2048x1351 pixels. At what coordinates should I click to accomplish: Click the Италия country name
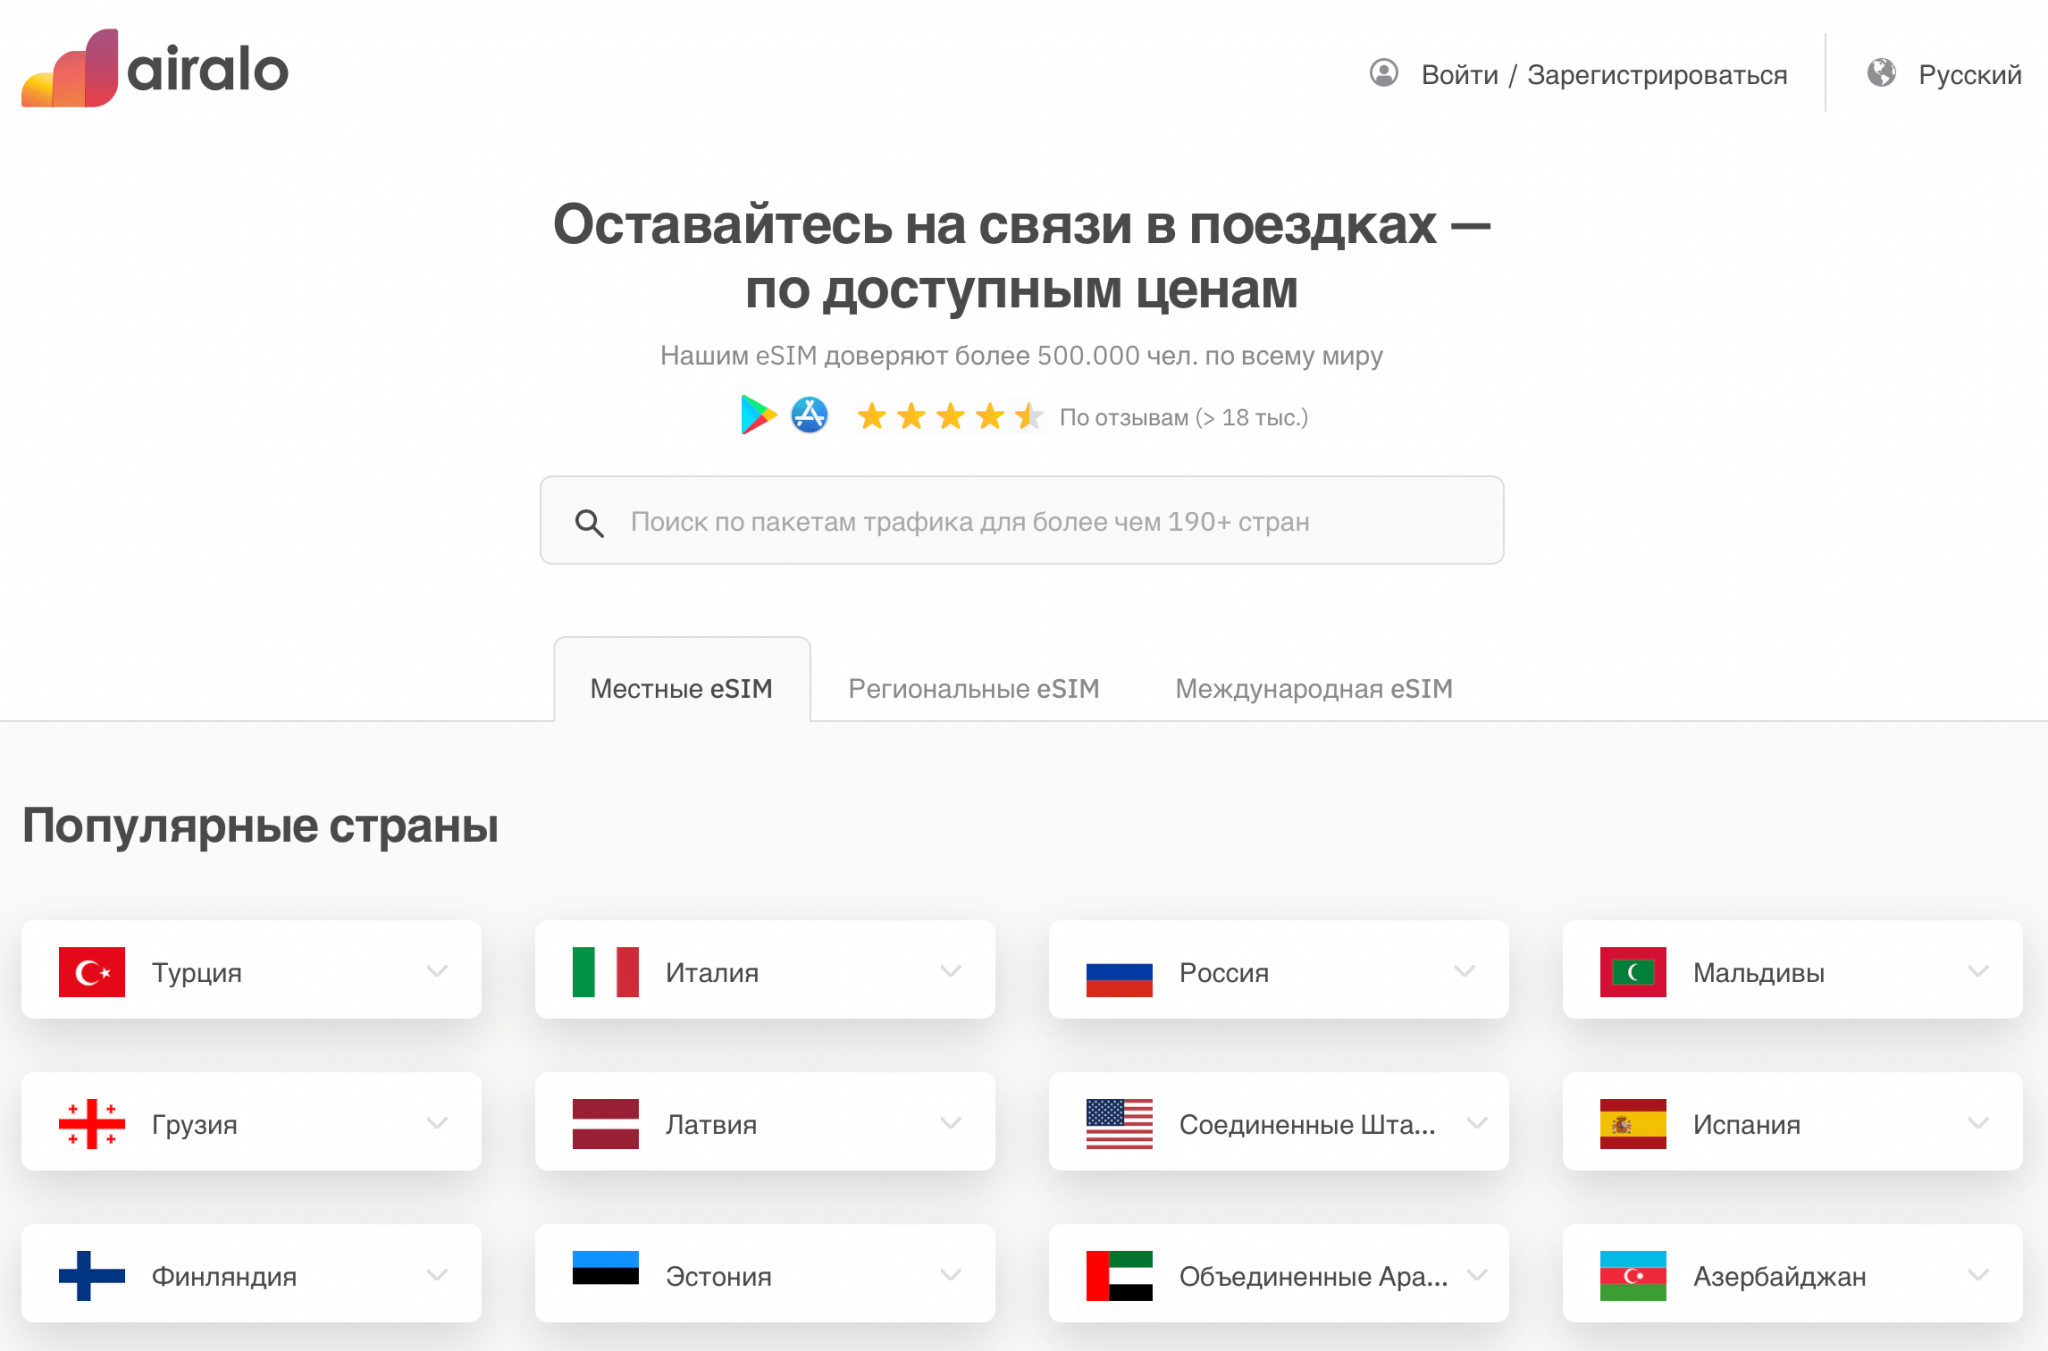point(712,972)
